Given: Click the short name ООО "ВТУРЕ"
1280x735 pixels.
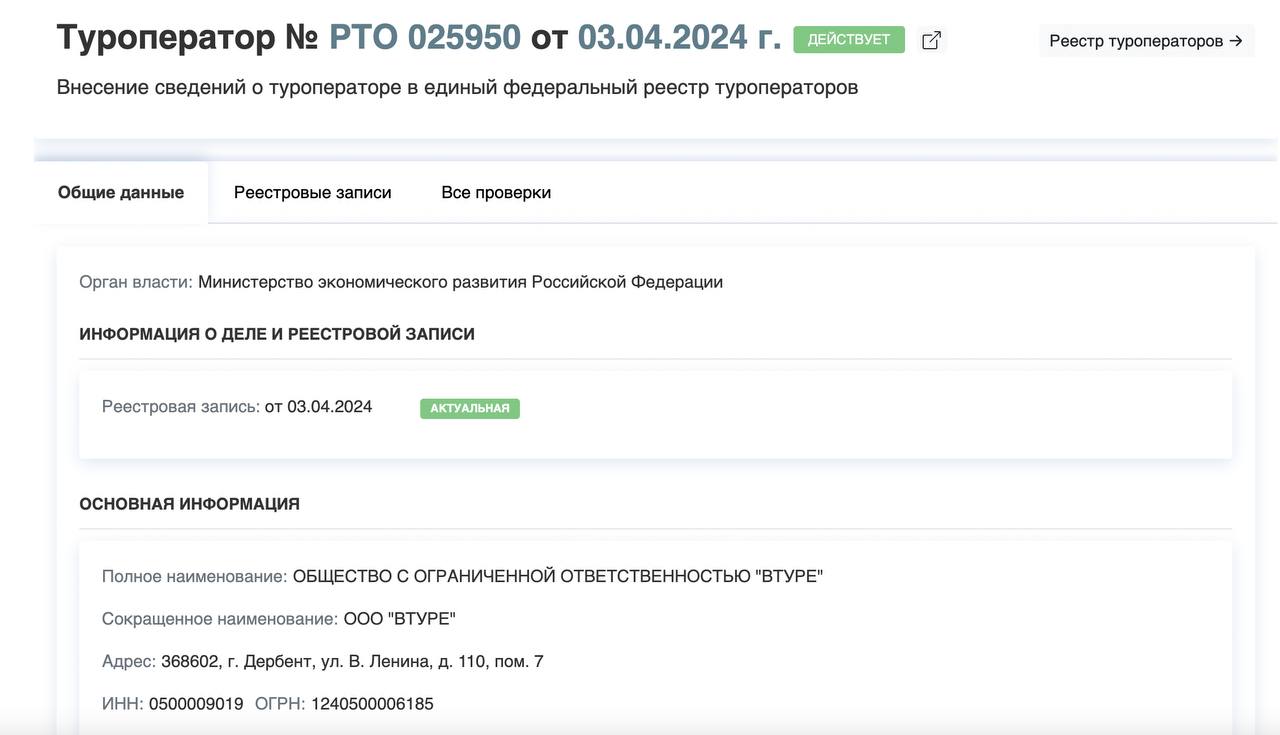Looking at the screenshot, I should tap(399, 619).
